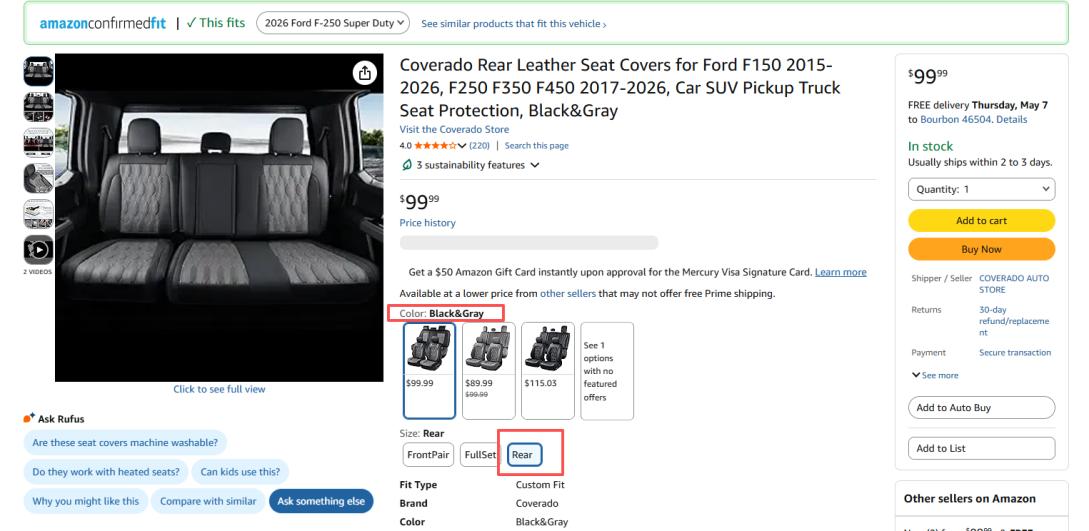
Task: Expand See more seller details
Action: (935, 375)
